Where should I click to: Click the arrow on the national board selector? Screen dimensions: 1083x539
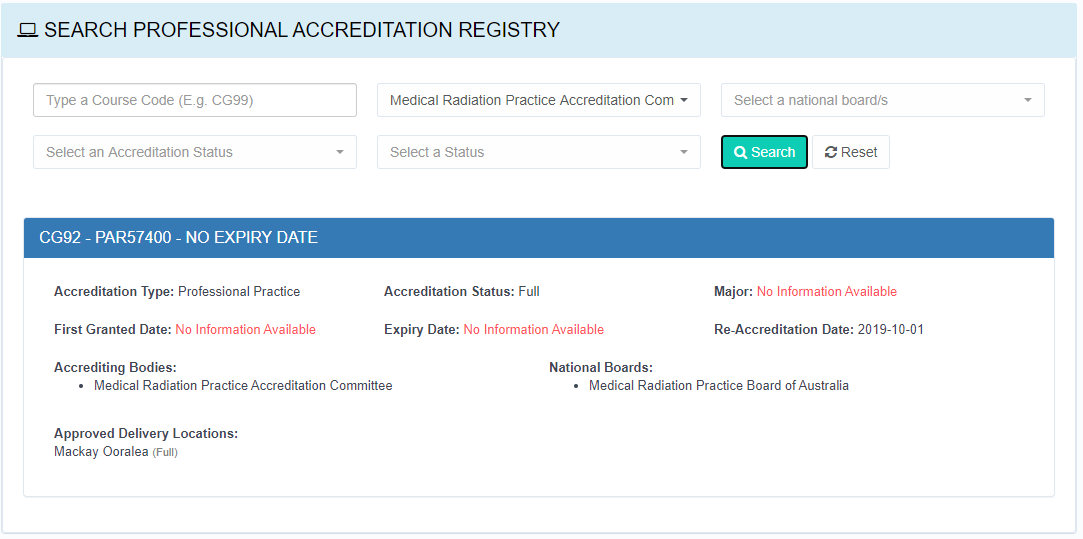point(1028,101)
